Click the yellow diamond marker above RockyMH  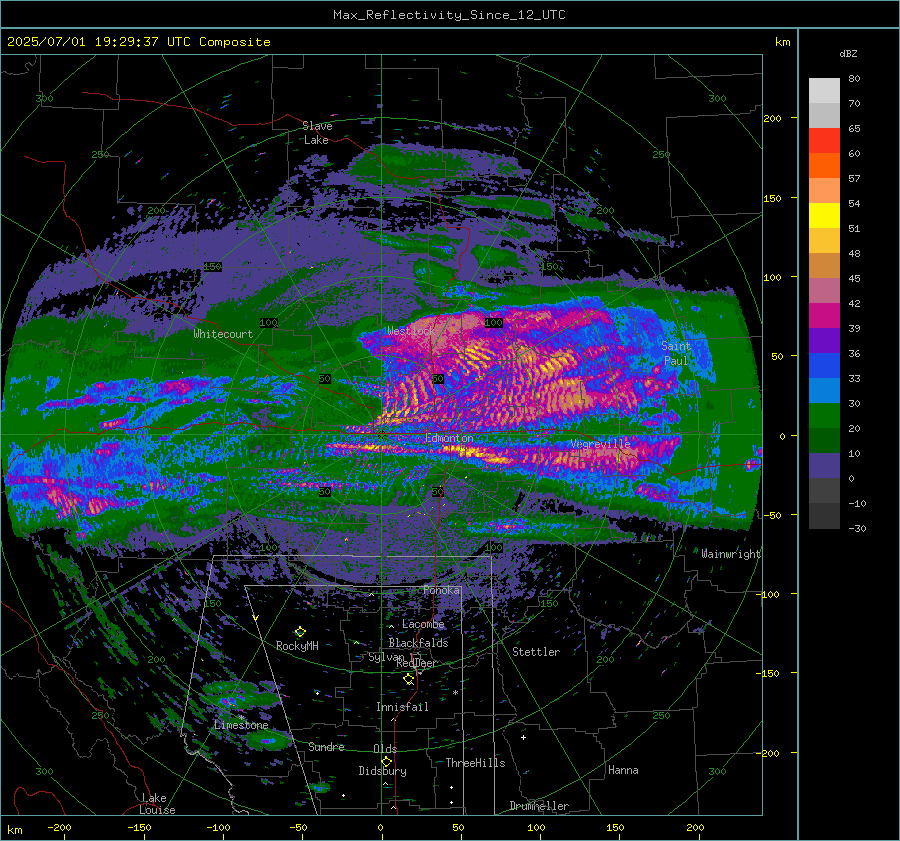coord(300,631)
